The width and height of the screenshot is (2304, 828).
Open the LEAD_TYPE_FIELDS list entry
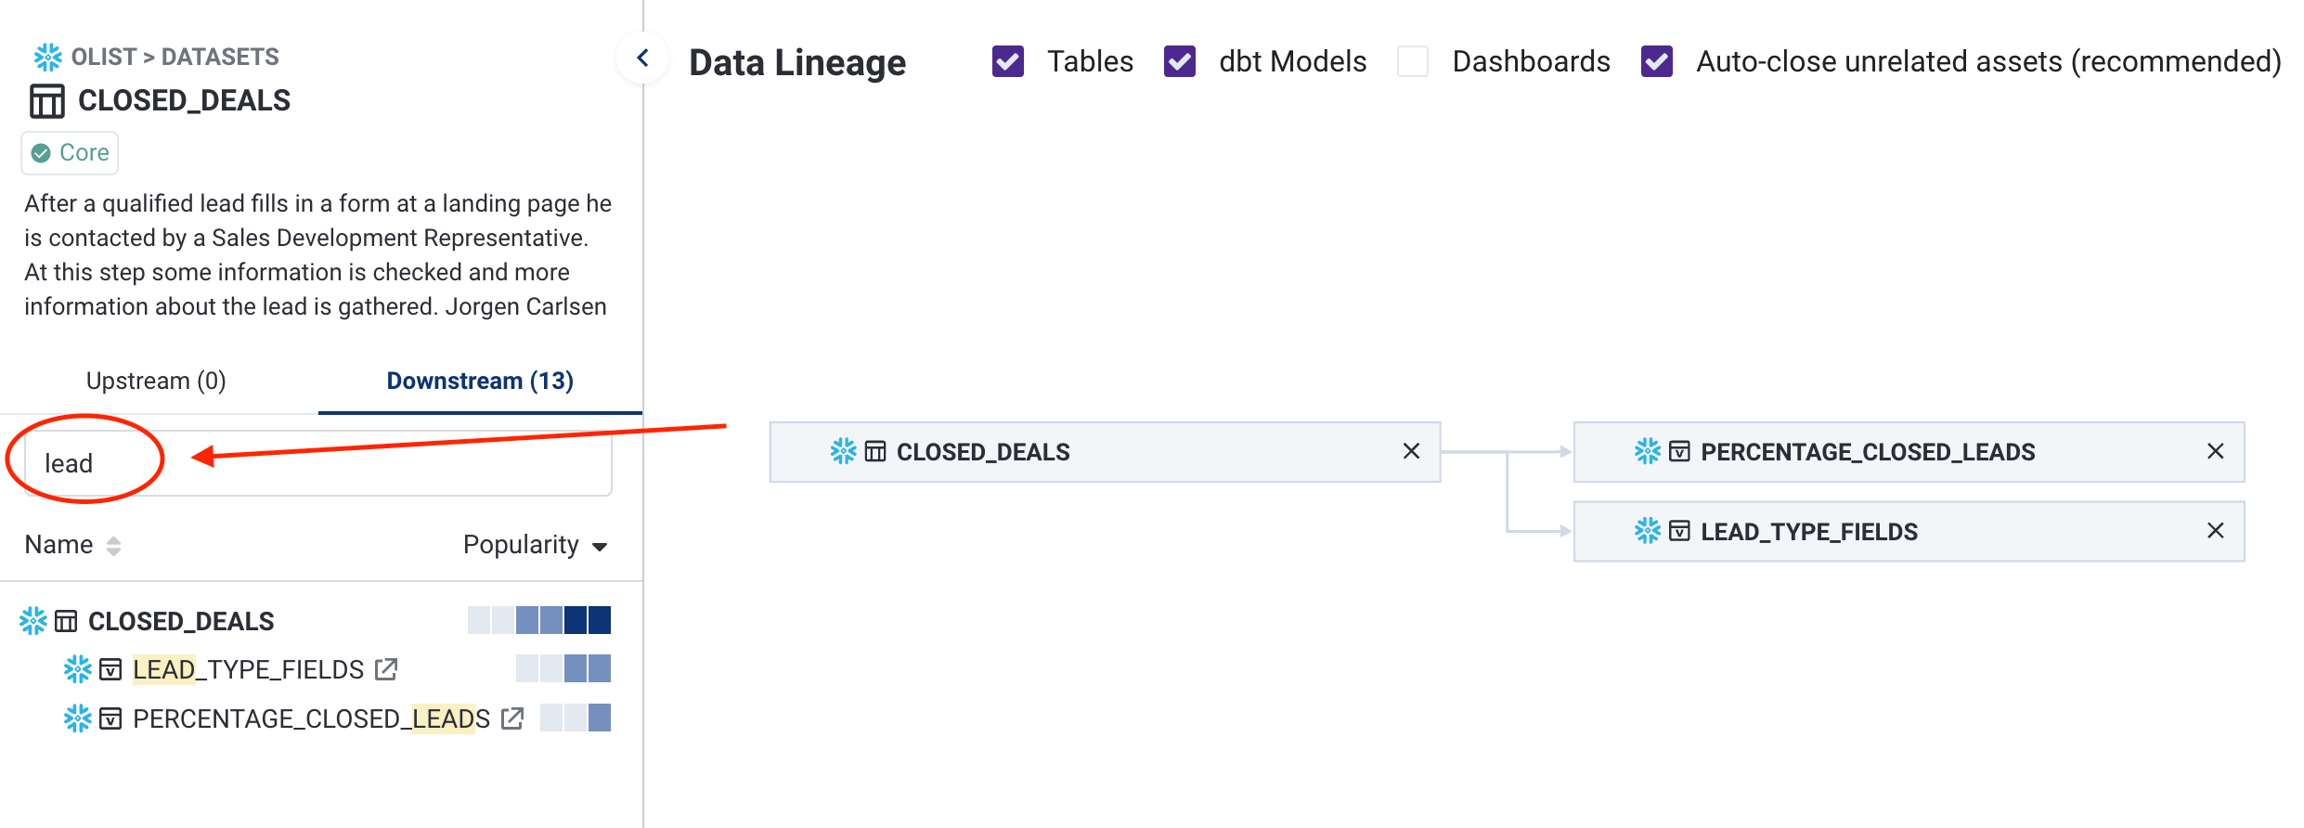[248, 669]
